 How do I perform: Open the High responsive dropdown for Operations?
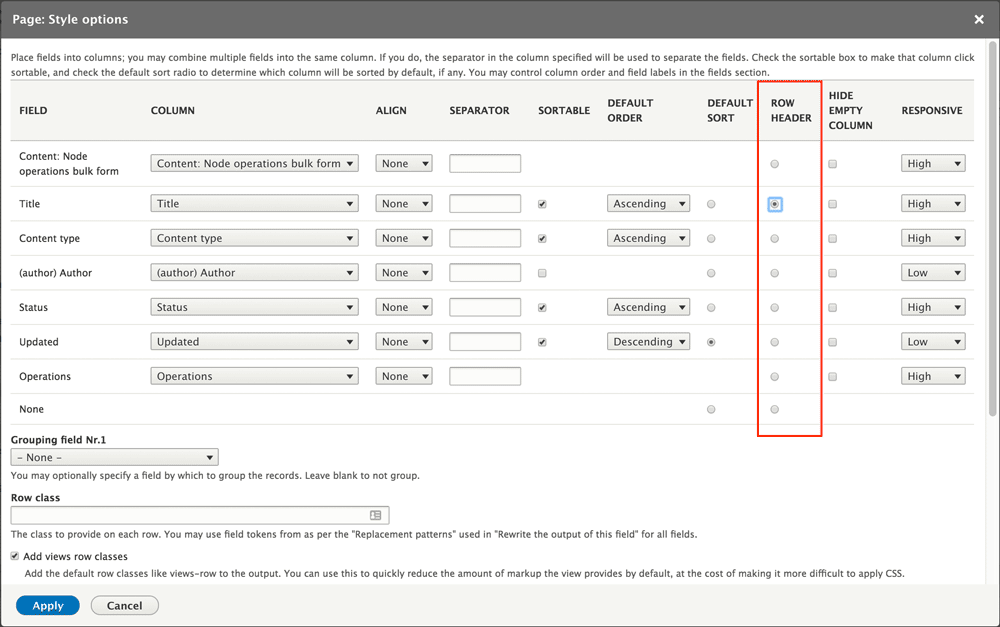[933, 375]
